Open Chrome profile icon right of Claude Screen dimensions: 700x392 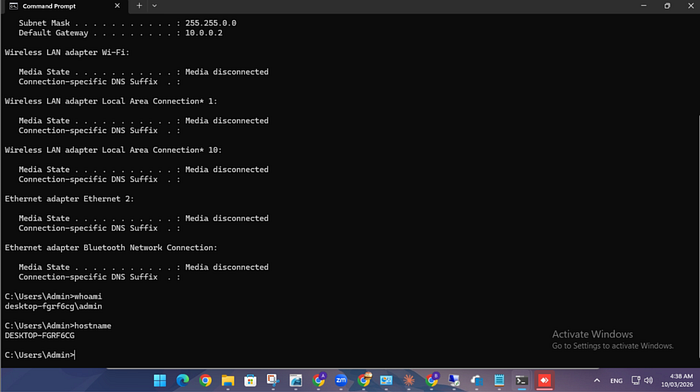pos(432,380)
